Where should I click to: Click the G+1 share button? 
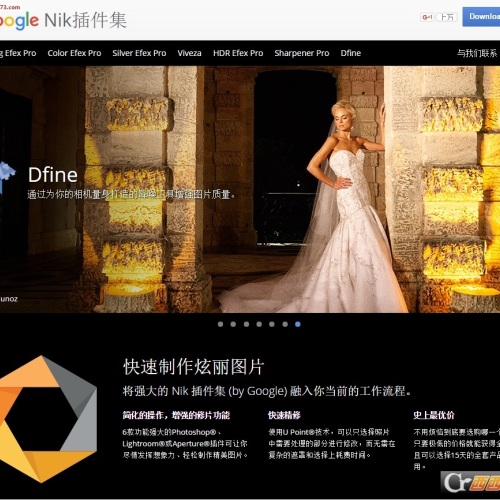click(427, 17)
